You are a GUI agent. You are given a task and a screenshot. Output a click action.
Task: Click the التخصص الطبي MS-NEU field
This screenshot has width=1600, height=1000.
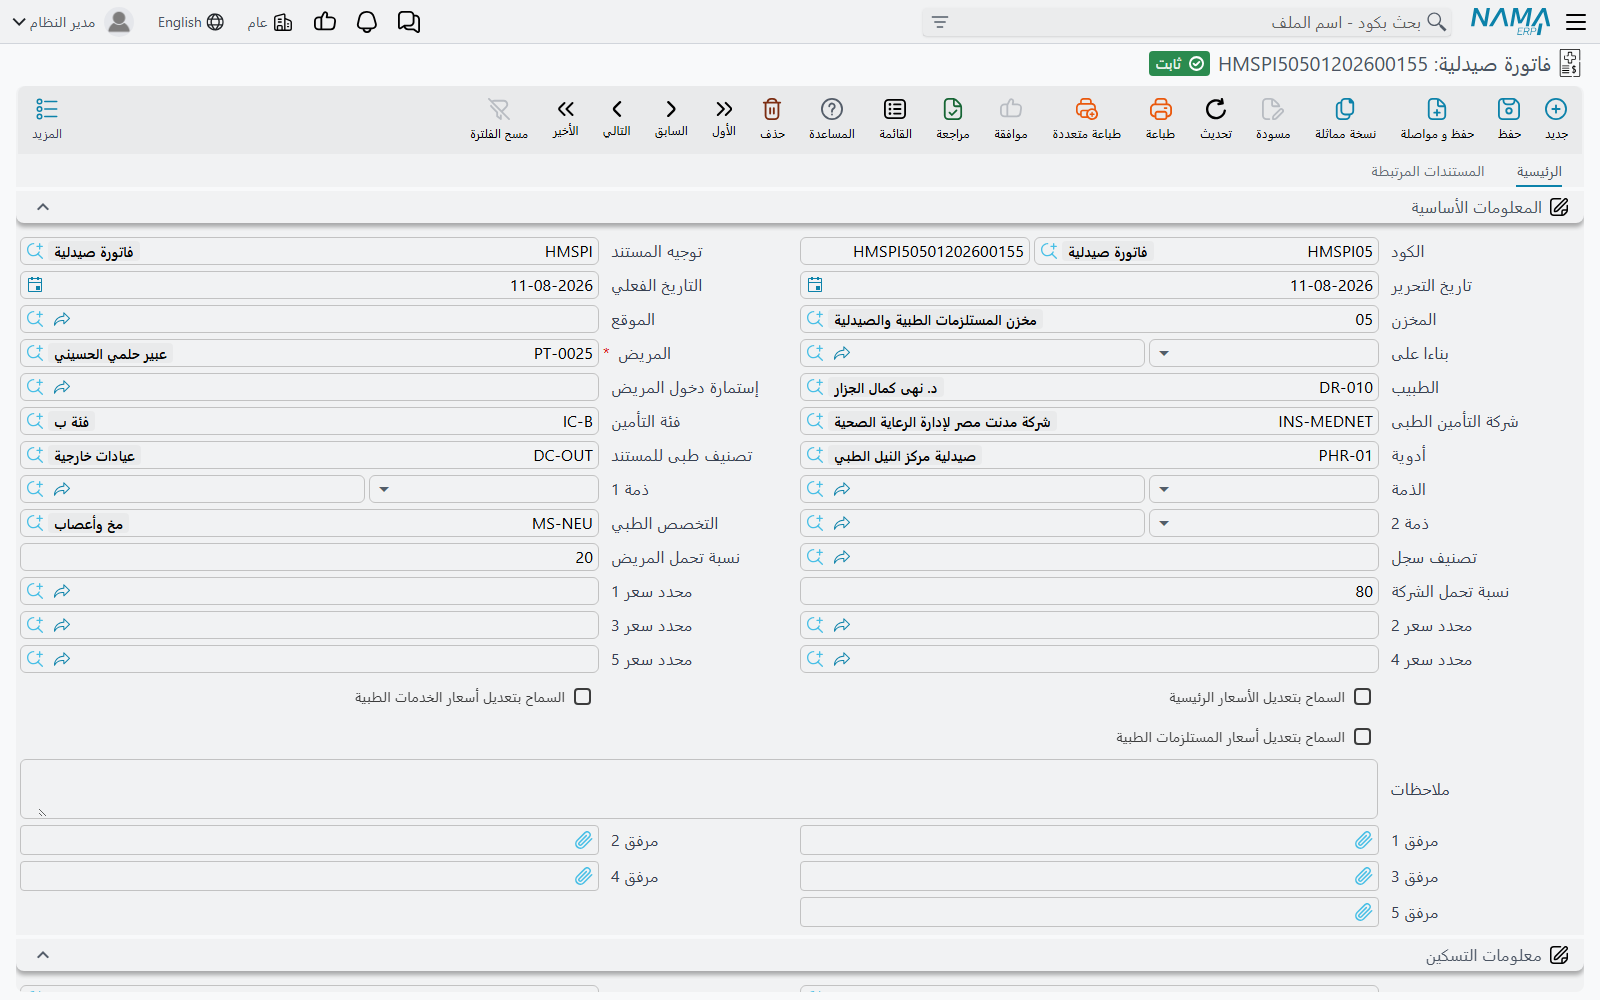click(310, 523)
